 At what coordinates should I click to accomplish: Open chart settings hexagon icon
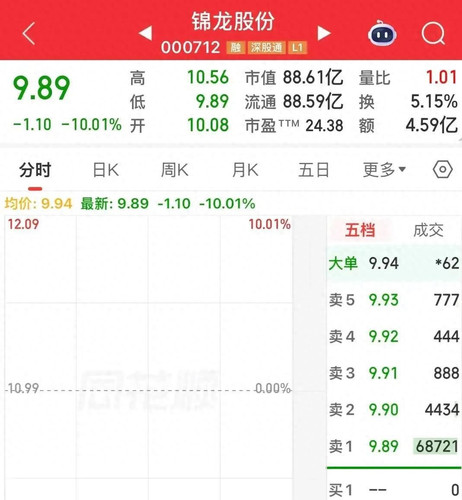[x=443, y=170]
